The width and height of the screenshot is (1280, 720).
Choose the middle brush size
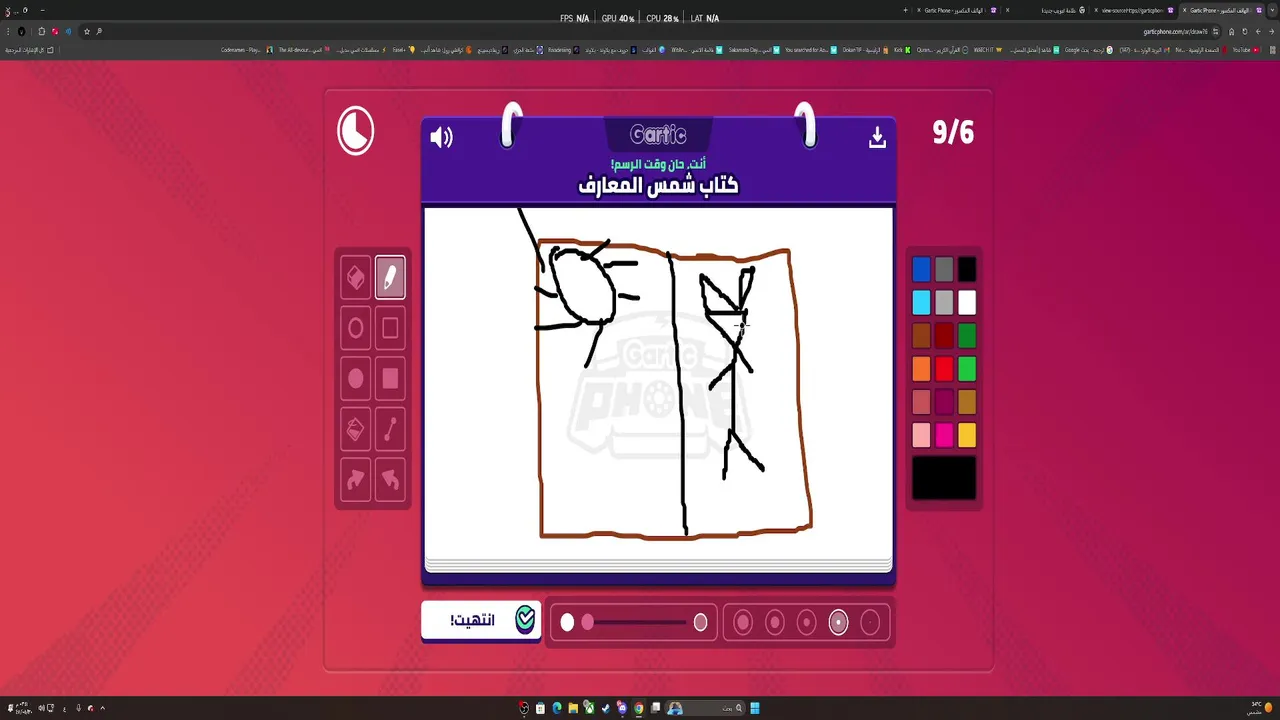click(806, 623)
